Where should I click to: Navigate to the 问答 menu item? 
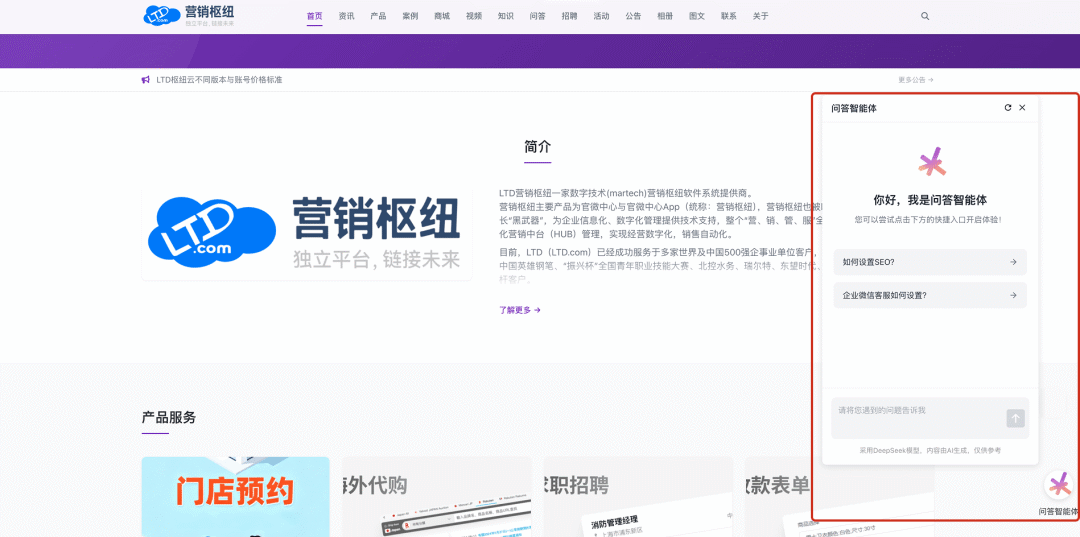537,16
